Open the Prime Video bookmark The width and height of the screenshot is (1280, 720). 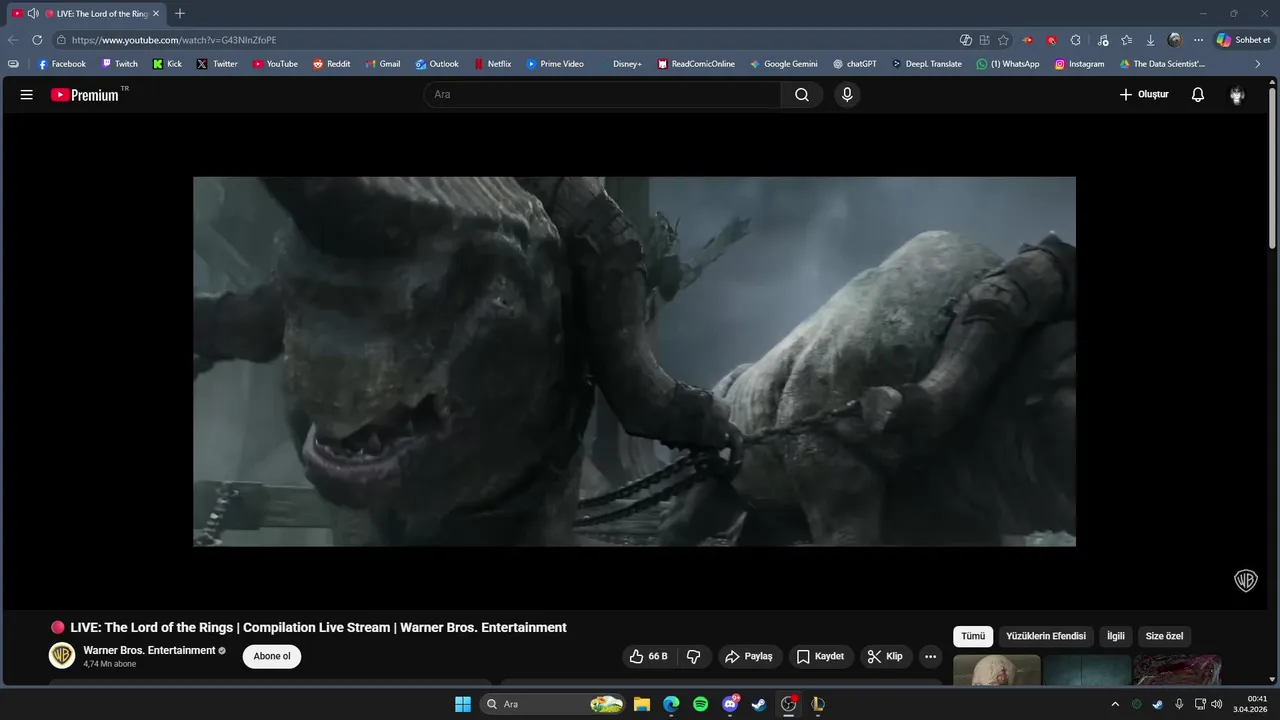[x=555, y=64]
